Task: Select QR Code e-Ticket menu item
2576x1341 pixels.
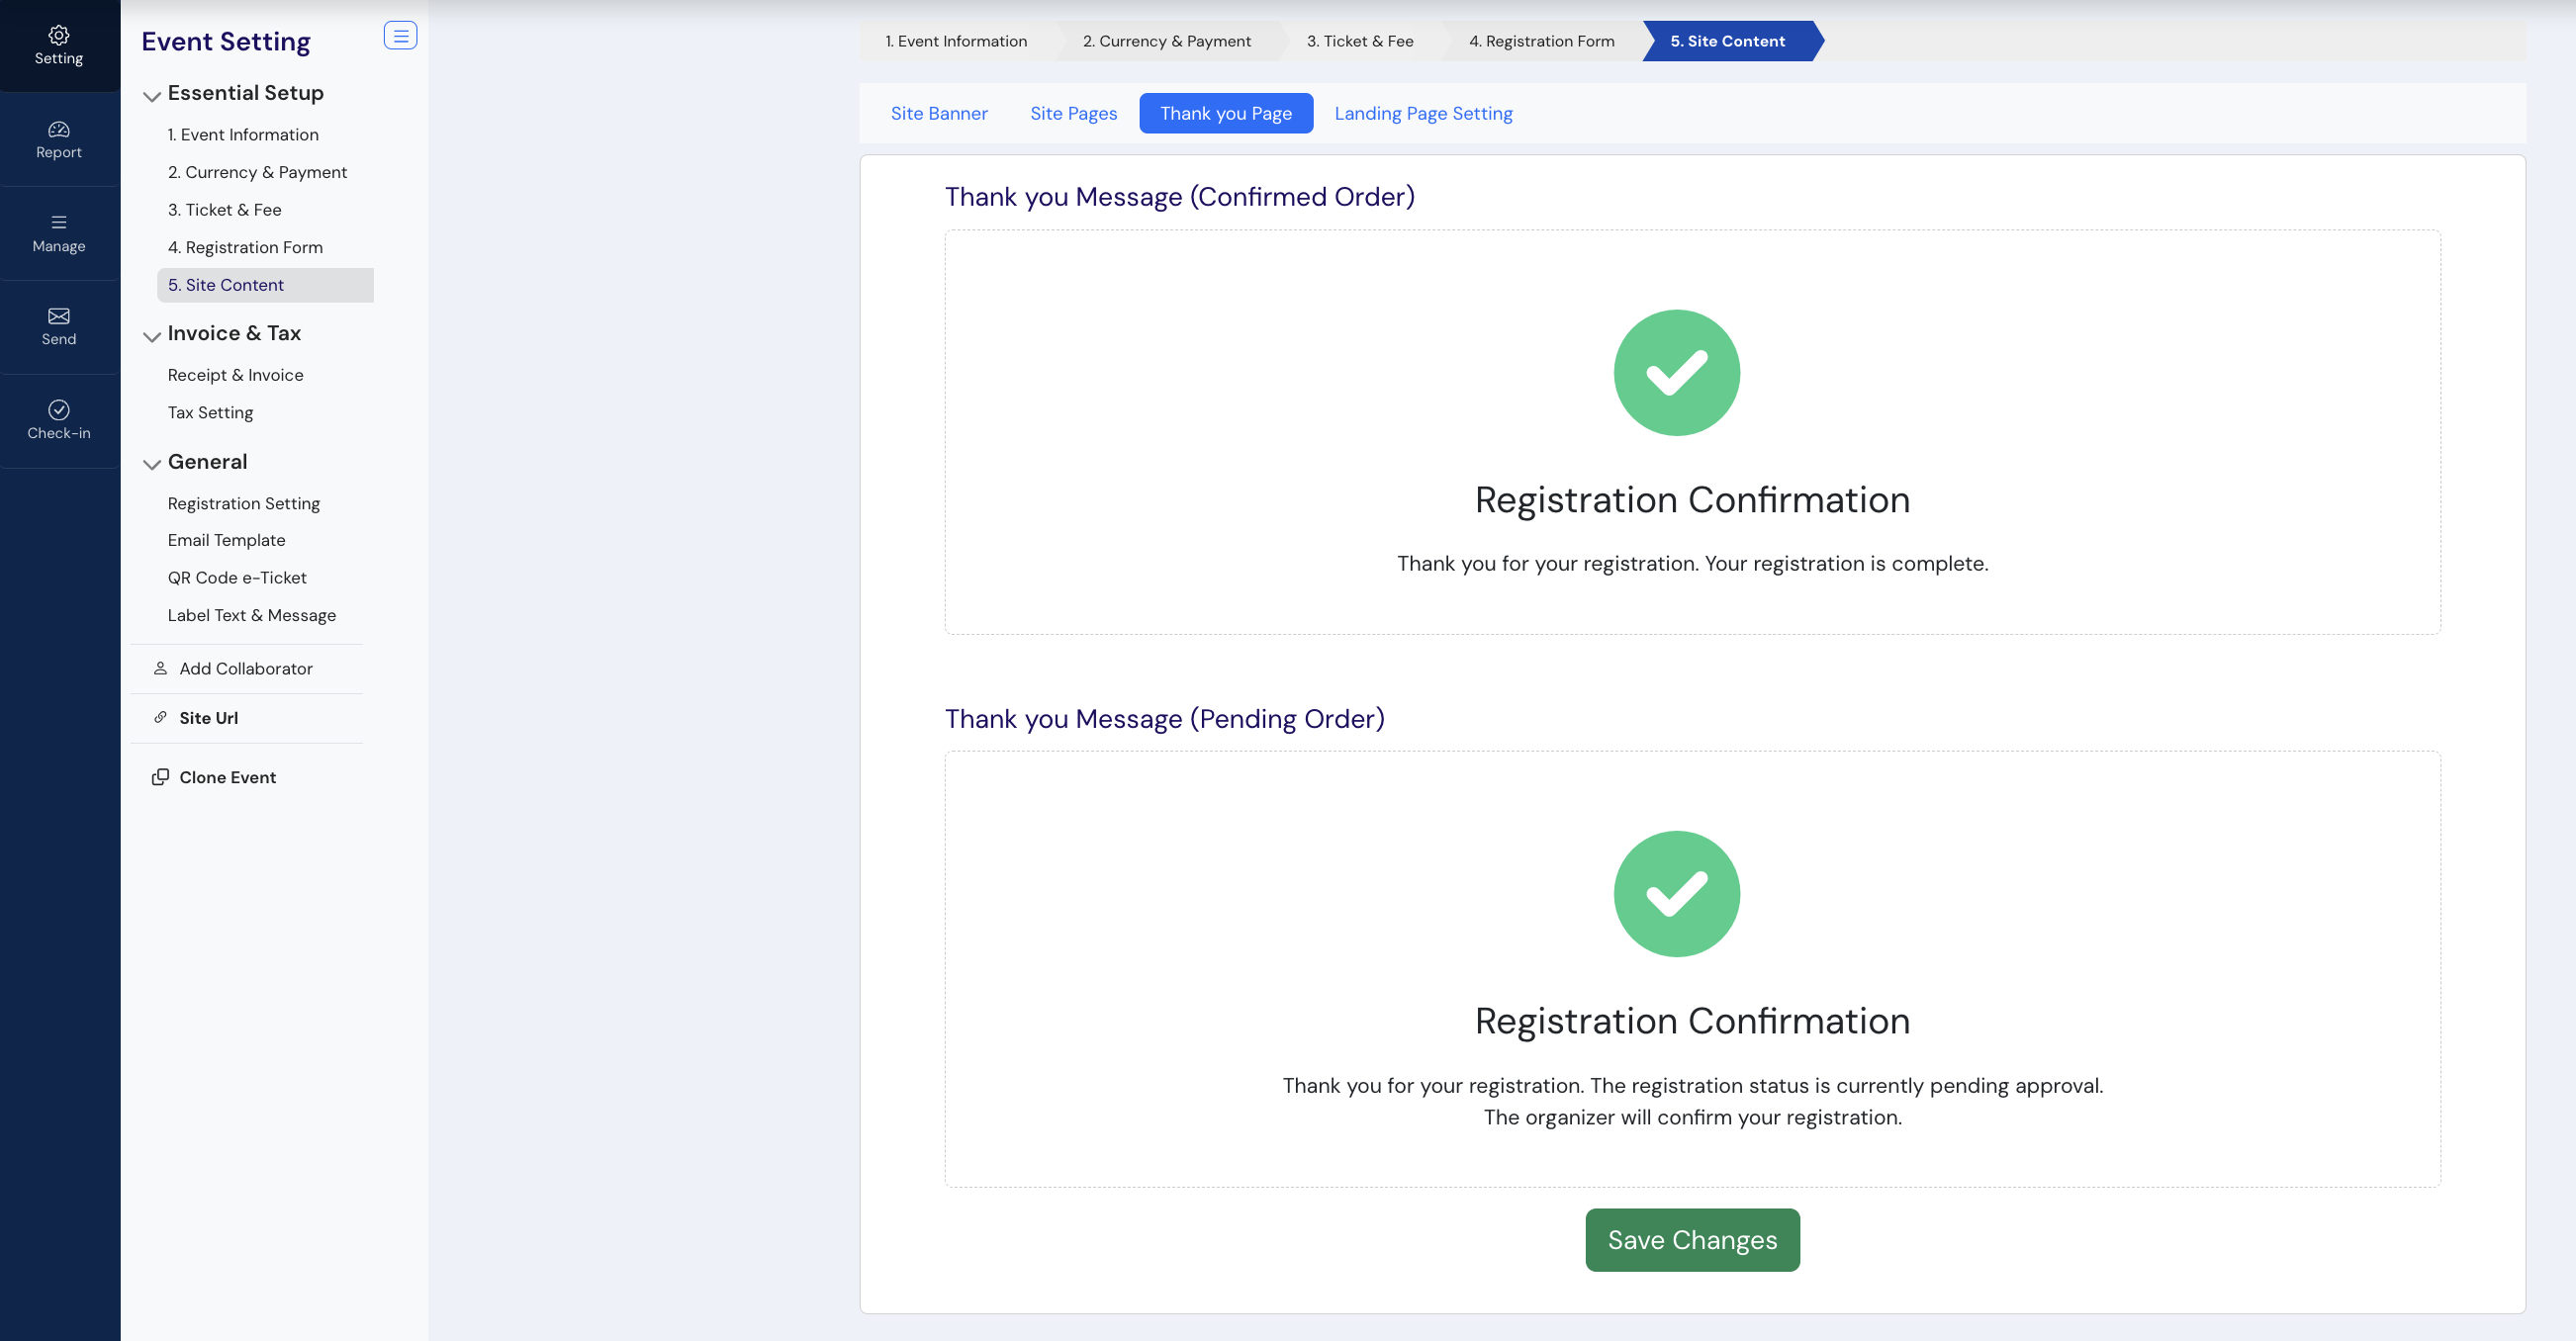Action: [x=237, y=578]
